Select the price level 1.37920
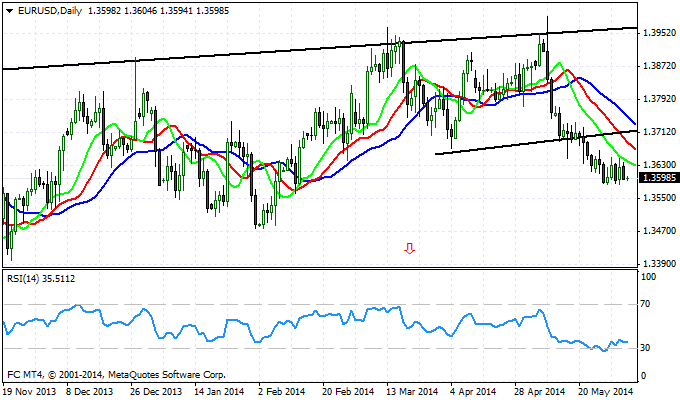 [x=659, y=99]
